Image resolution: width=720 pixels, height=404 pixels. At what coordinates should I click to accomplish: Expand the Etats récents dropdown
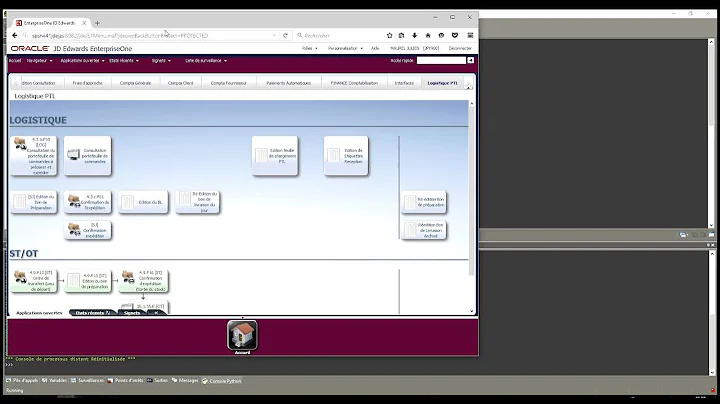coord(124,61)
